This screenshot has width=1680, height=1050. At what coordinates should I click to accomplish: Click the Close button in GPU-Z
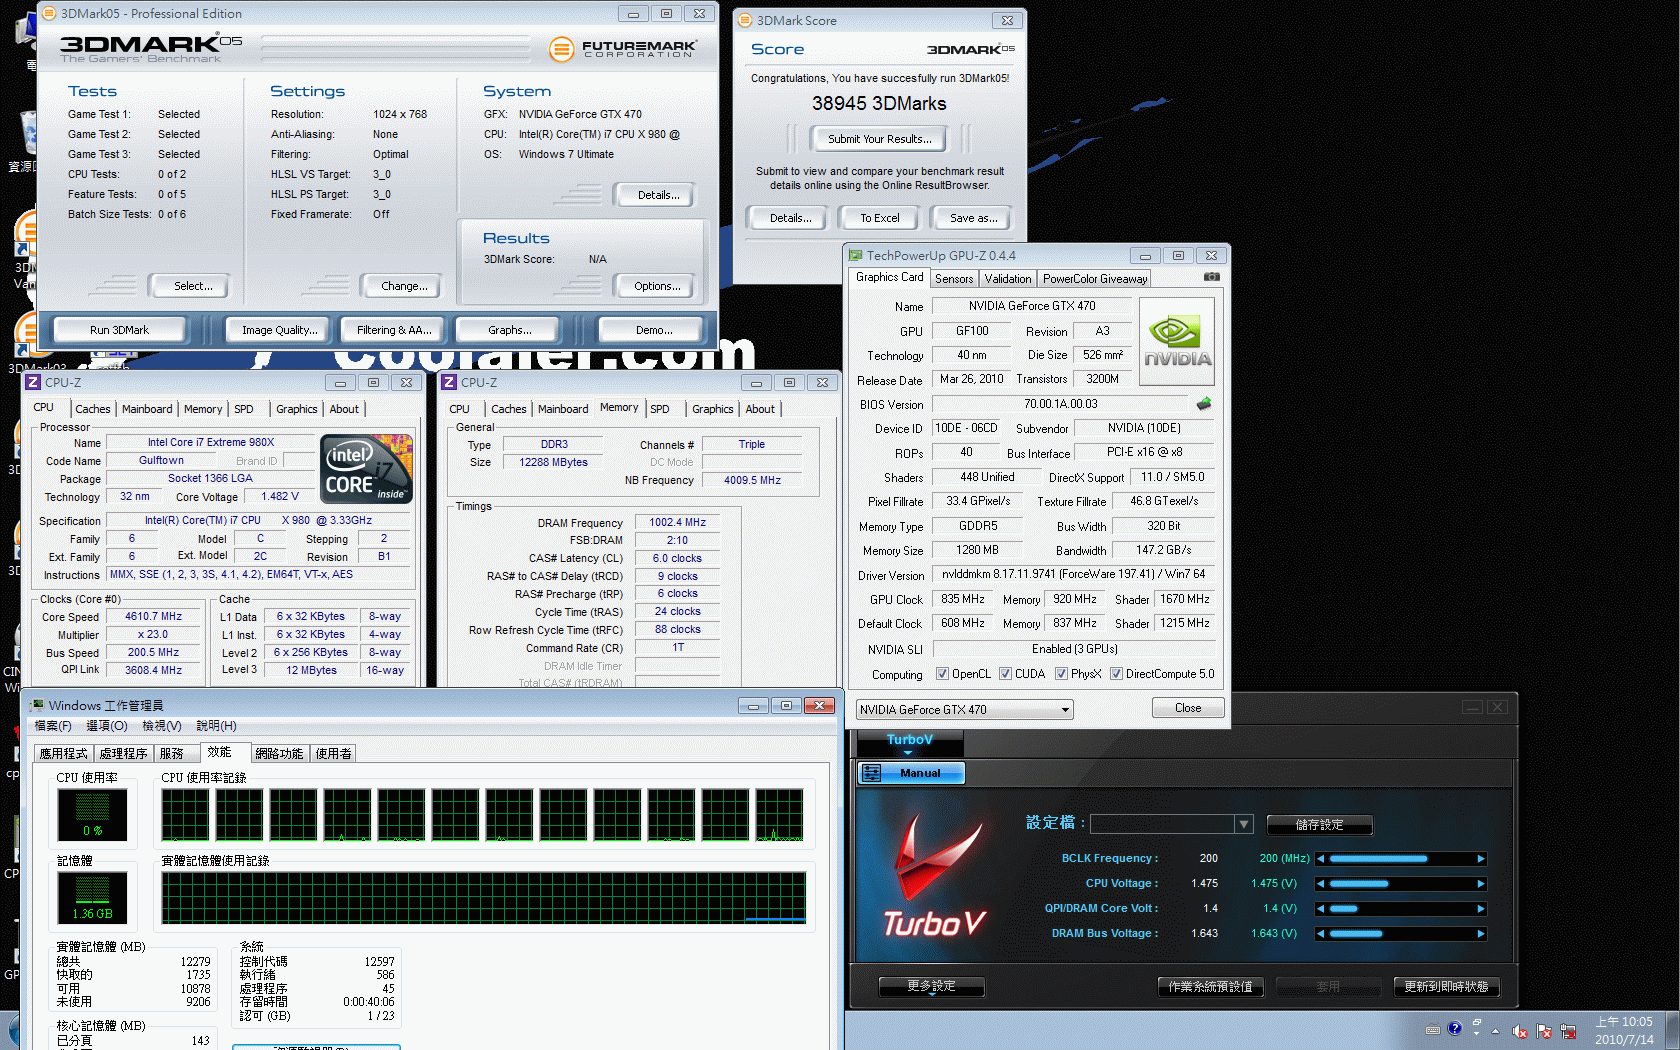click(1188, 708)
